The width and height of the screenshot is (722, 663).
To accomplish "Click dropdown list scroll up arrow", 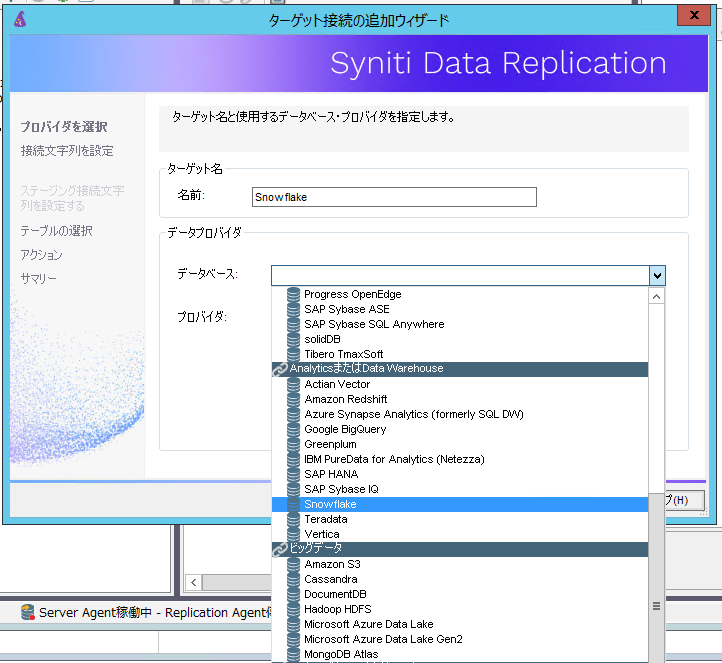I will coord(656,297).
